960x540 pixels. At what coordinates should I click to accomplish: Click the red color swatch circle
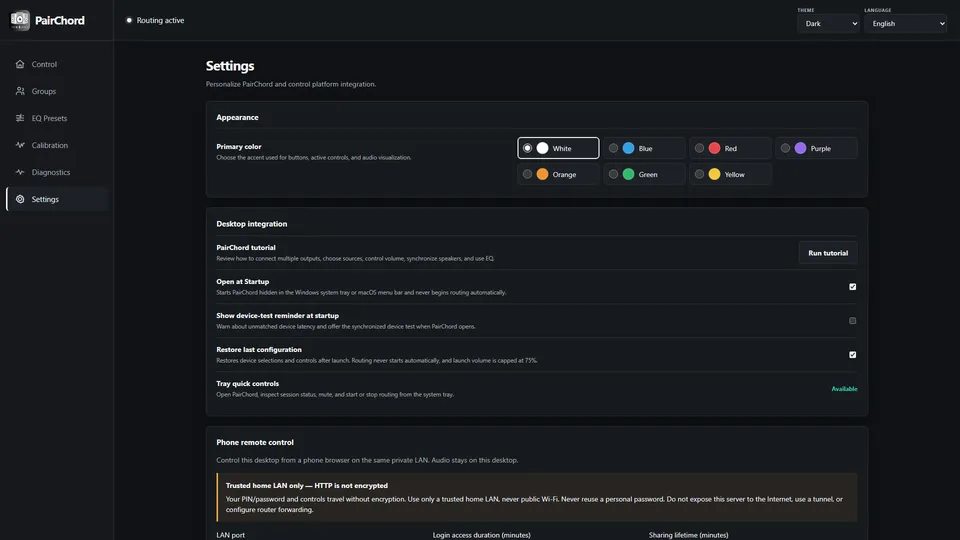(x=714, y=148)
